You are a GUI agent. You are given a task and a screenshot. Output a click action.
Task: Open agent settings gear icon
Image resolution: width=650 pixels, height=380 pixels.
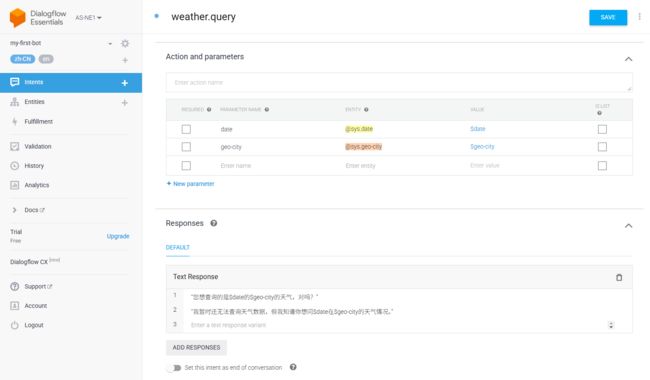[x=125, y=44]
